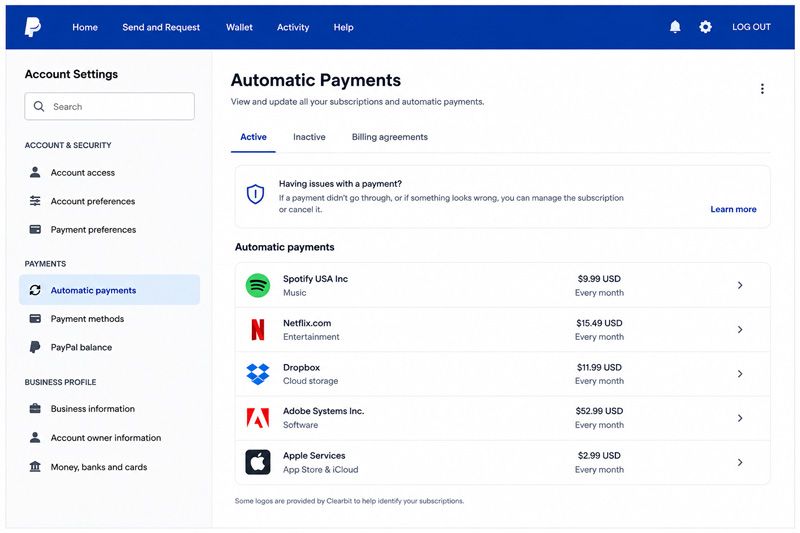Click the Learn more link
Image resolution: width=800 pixels, height=533 pixels.
click(733, 209)
